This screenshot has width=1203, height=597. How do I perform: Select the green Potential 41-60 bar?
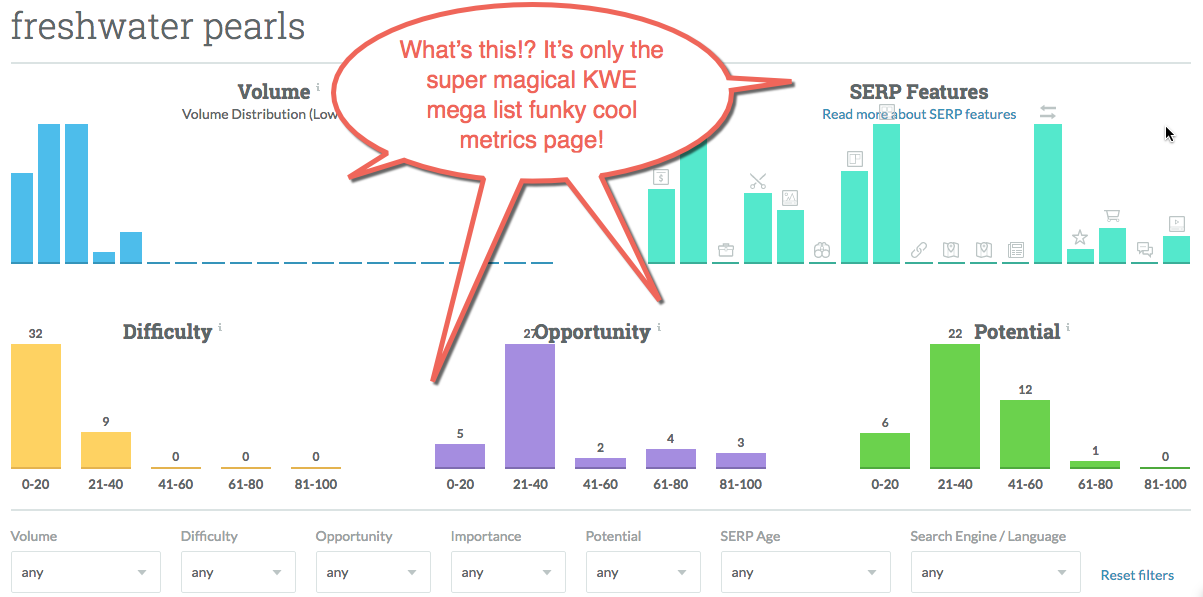pos(1025,434)
